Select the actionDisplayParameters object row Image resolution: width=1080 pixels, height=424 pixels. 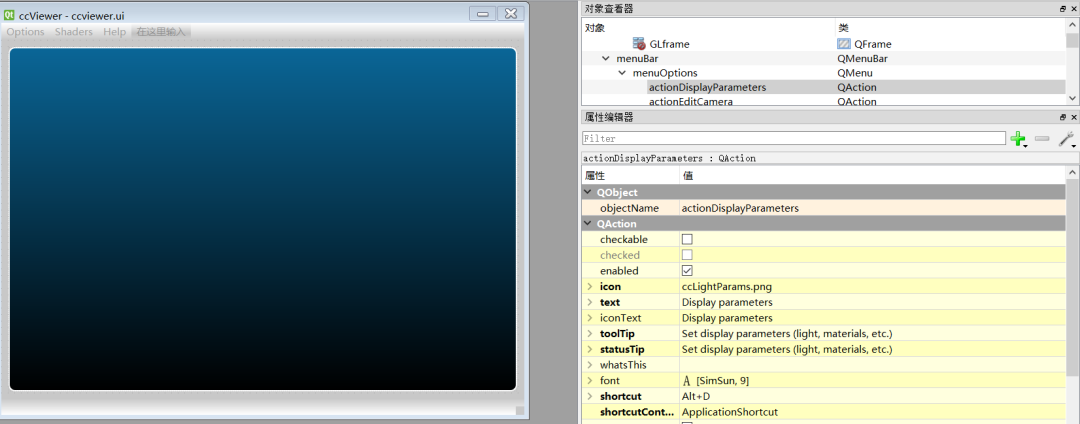pyautogui.click(x=824, y=87)
